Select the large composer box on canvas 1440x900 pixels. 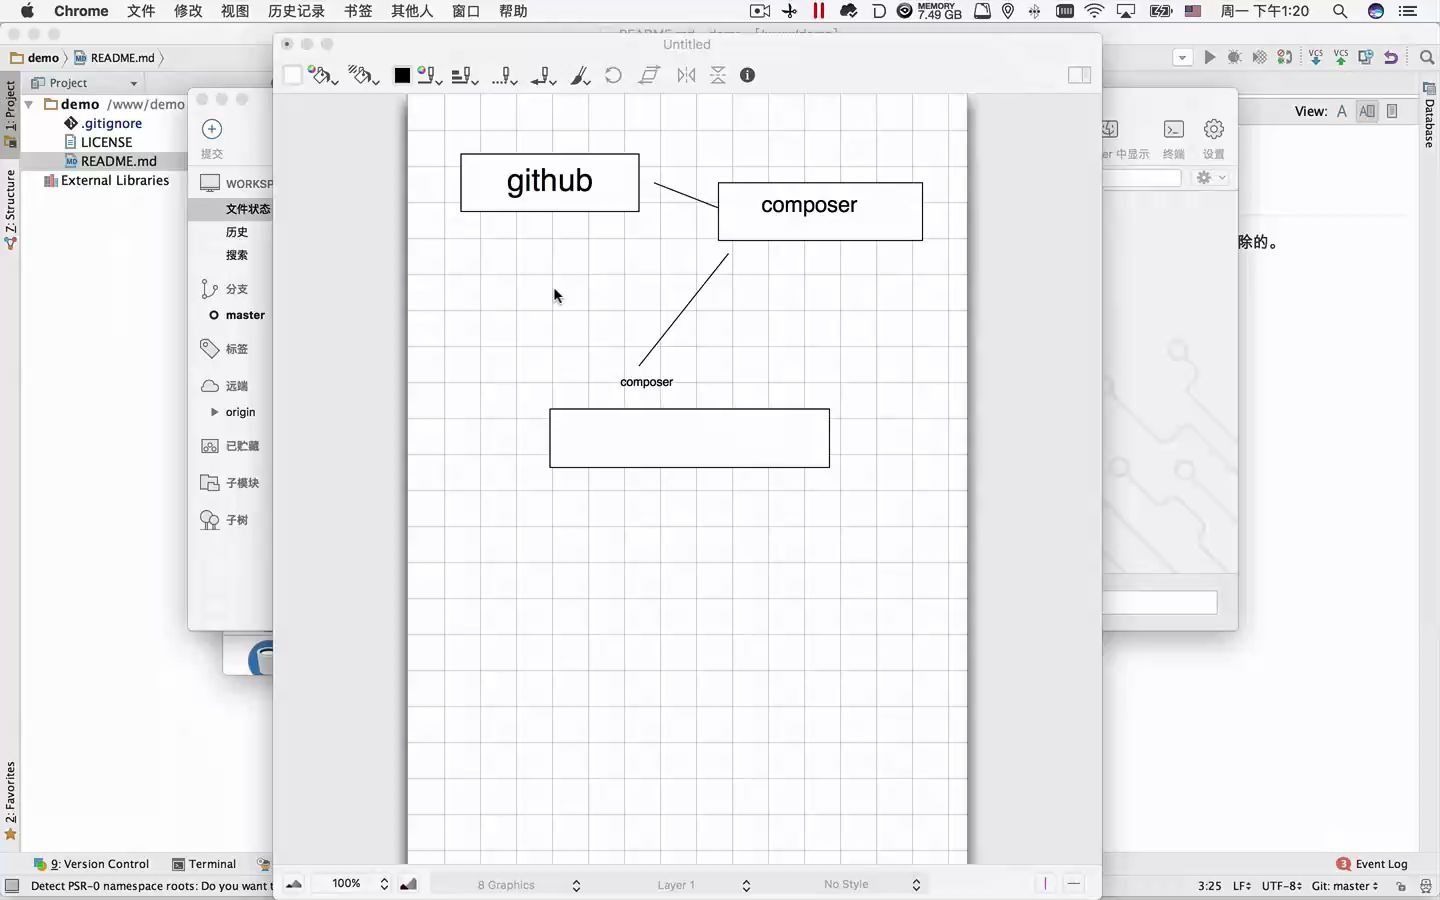point(820,211)
